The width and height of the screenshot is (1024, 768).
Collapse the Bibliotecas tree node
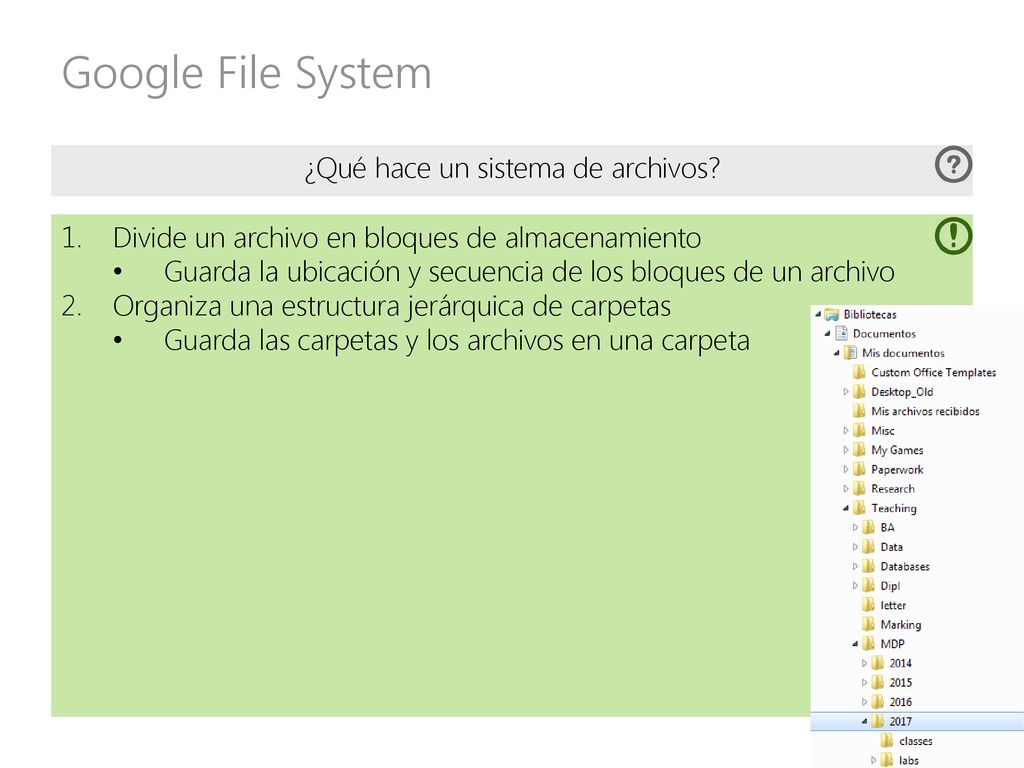pyautogui.click(x=818, y=314)
